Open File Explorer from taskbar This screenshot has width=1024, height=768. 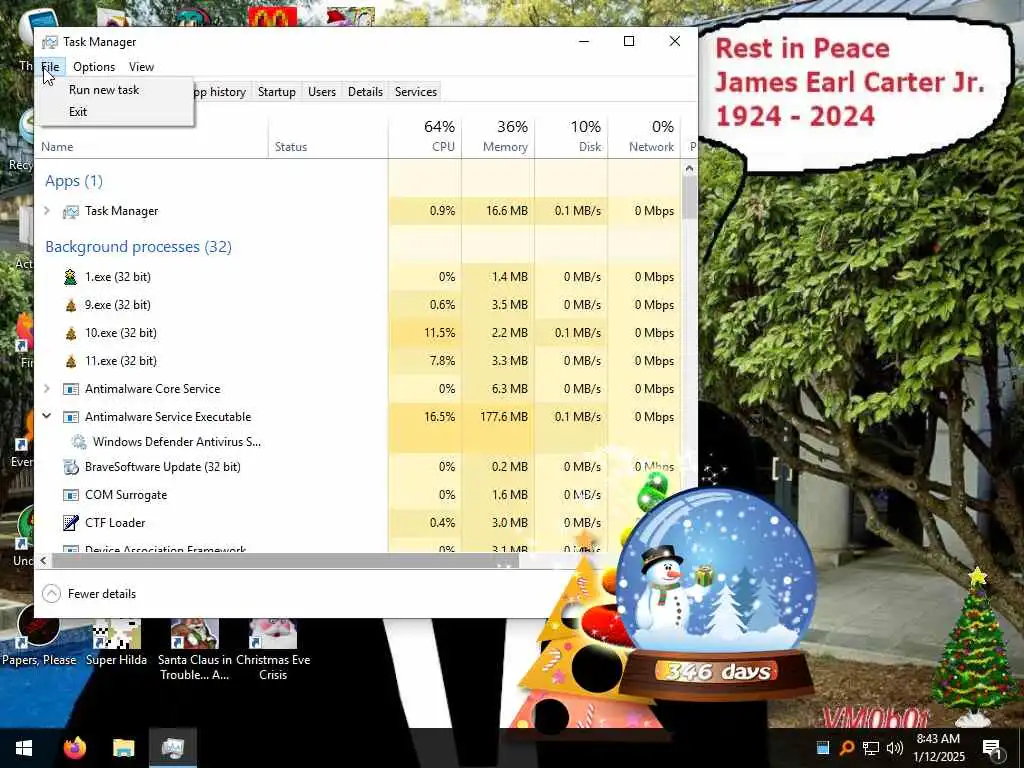123,748
